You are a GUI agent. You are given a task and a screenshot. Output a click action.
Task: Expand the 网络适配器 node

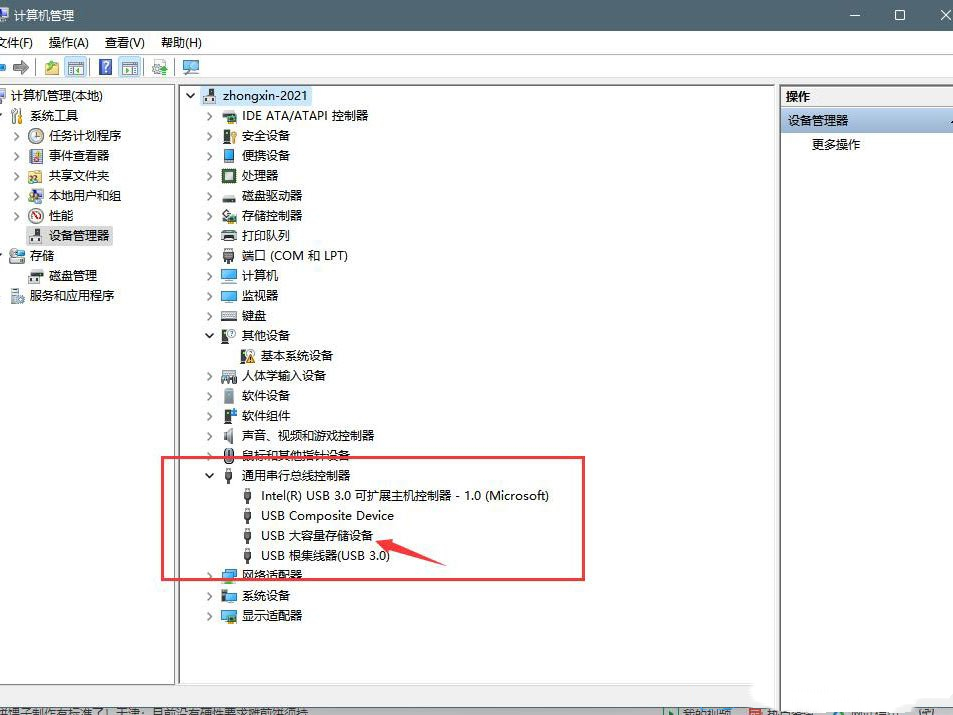[x=208, y=575]
